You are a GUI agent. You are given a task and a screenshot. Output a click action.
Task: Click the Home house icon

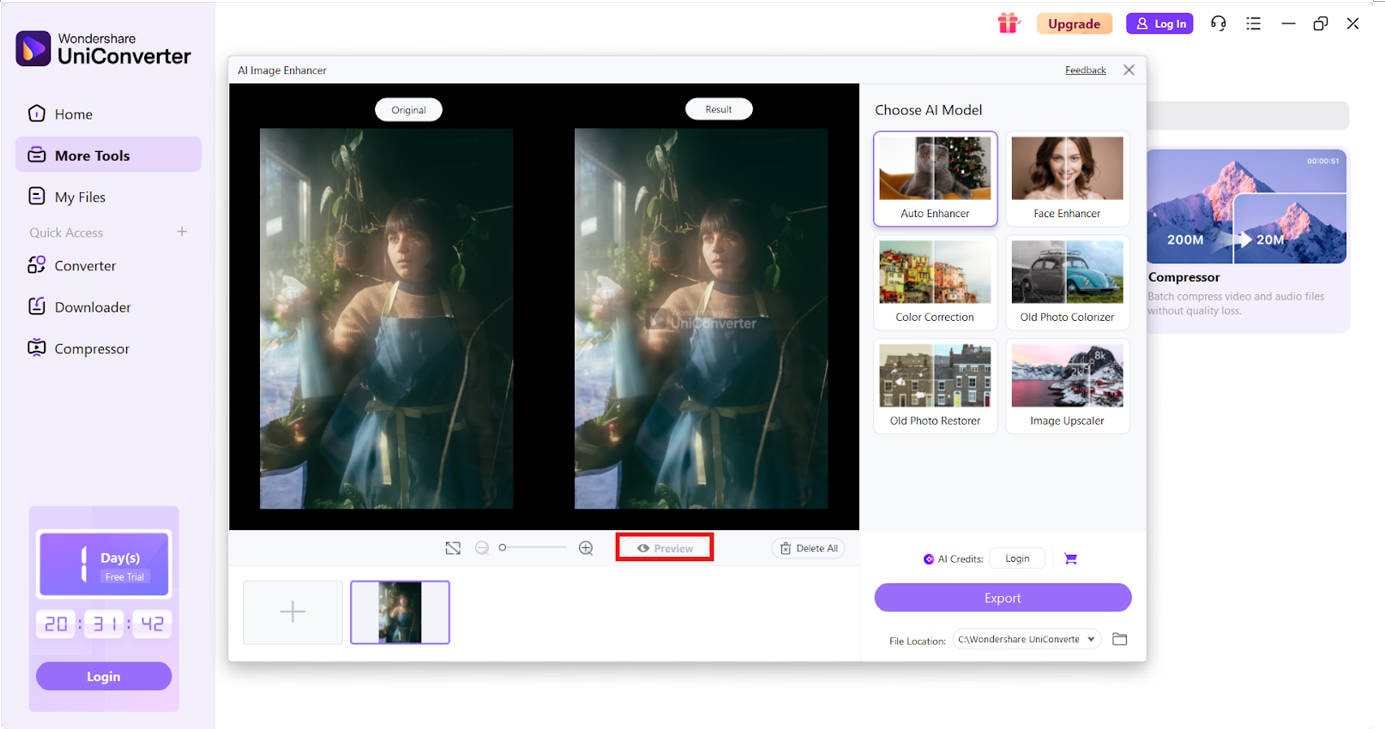[x=37, y=113]
